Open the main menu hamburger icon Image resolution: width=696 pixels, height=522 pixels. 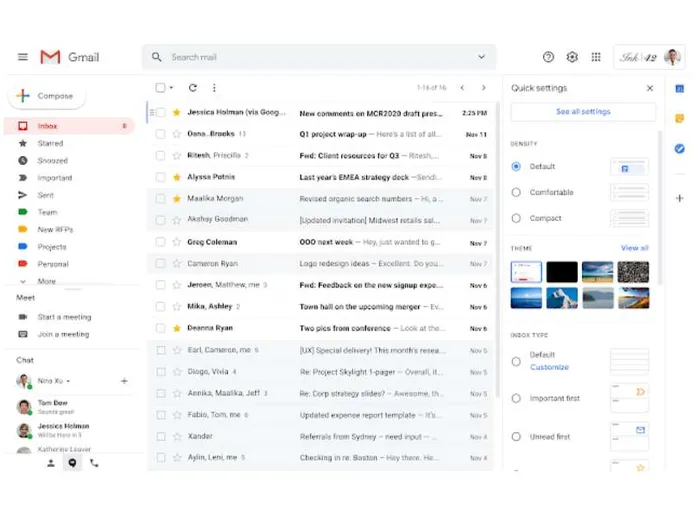pyautogui.click(x=22, y=57)
